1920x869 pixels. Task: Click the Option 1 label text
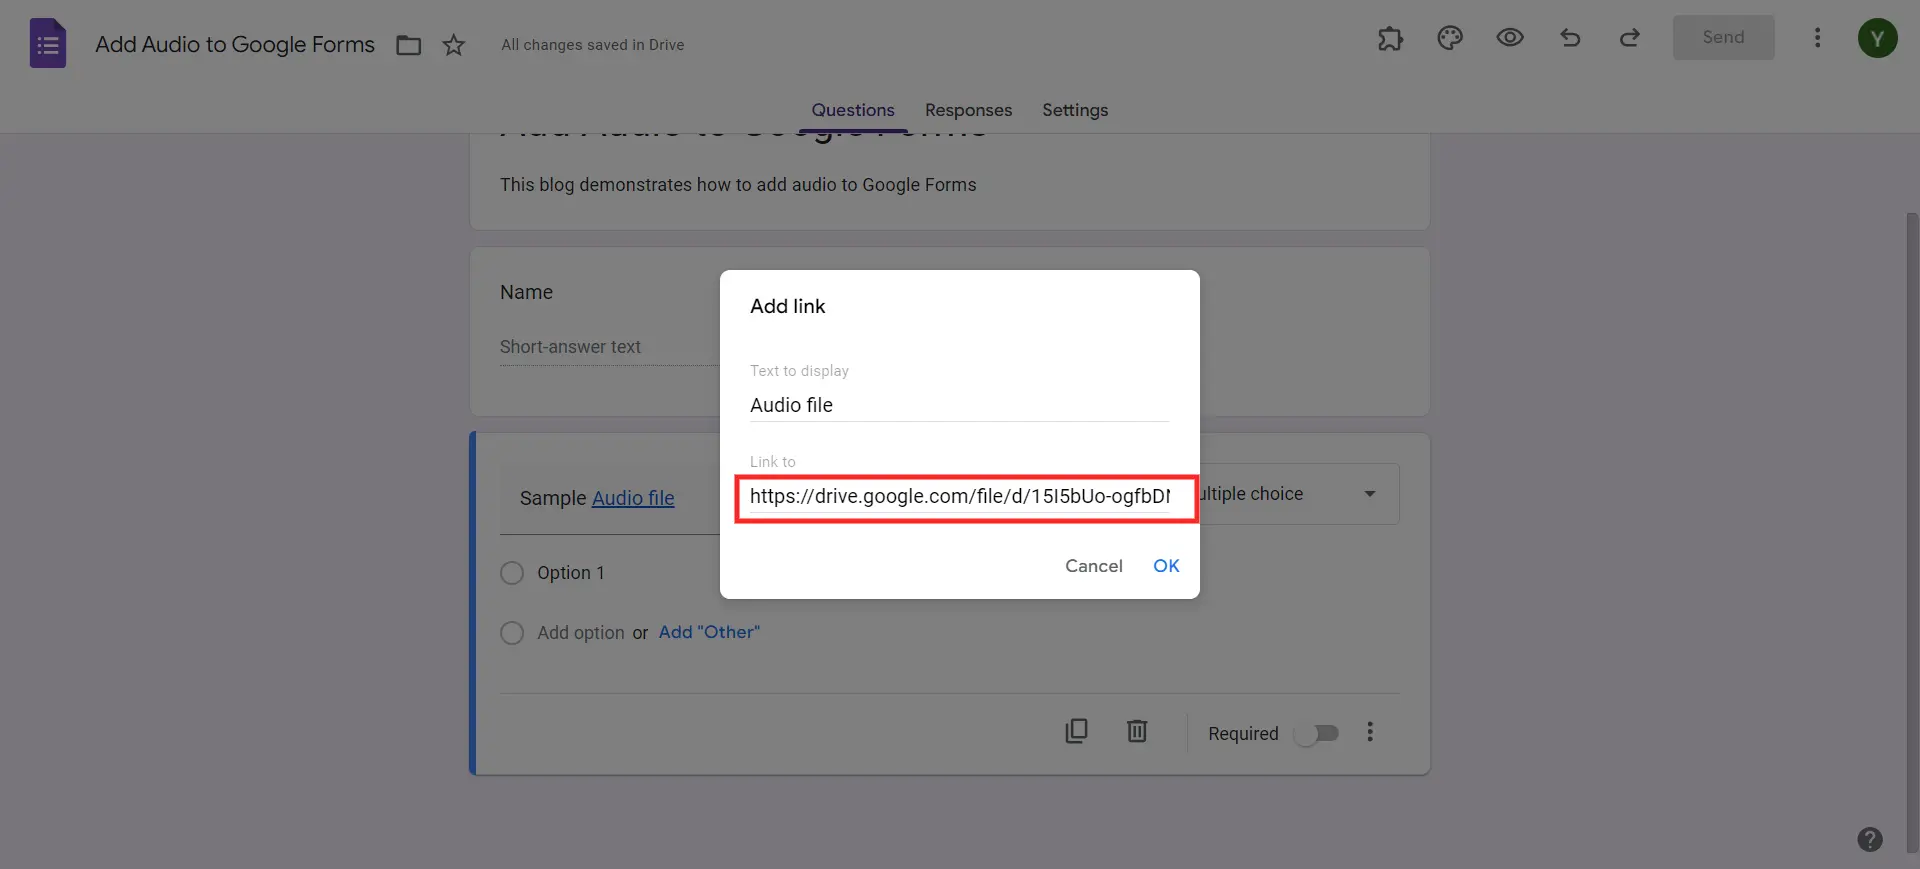570,573
